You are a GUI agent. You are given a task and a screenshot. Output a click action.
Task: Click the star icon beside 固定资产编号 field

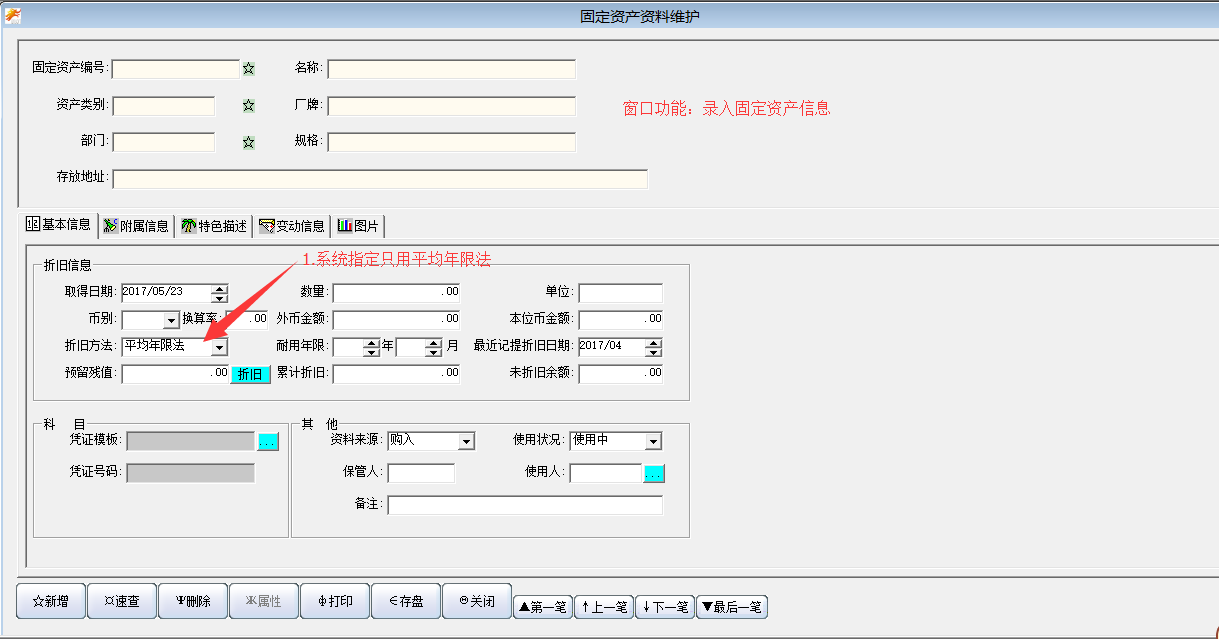tap(249, 69)
